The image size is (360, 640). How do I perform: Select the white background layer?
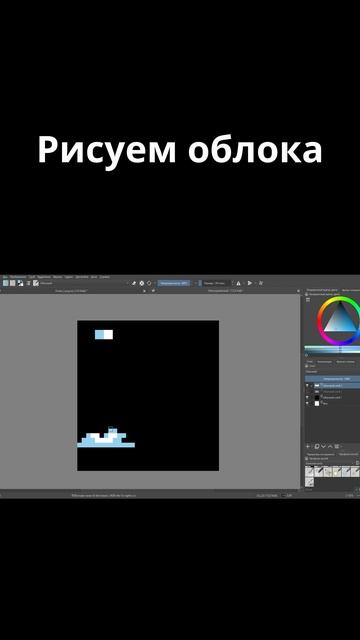(x=332, y=403)
